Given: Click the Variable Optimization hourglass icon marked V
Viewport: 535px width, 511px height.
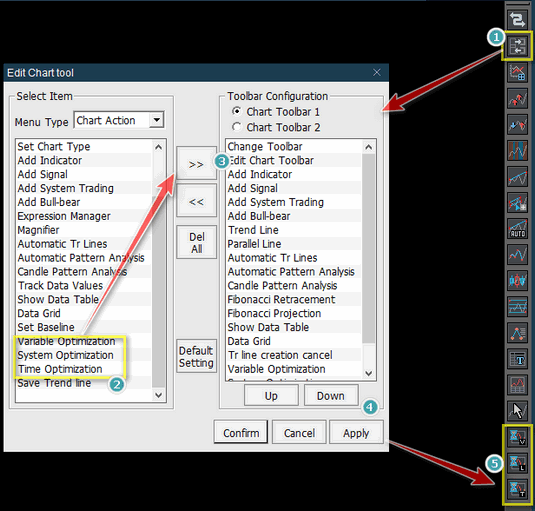Looking at the screenshot, I should point(517,437).
